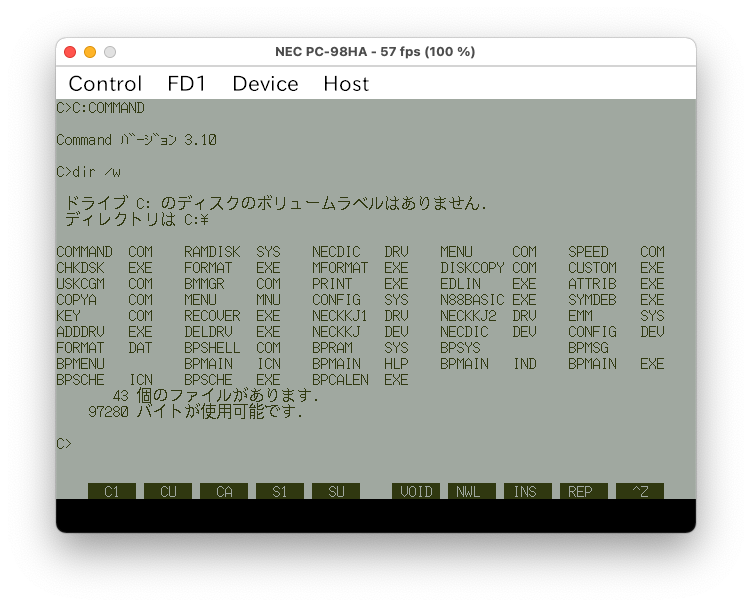Viewport: 752px width, 607px height.
Task: Click the final C> command prompt
Action: [64, 444]
